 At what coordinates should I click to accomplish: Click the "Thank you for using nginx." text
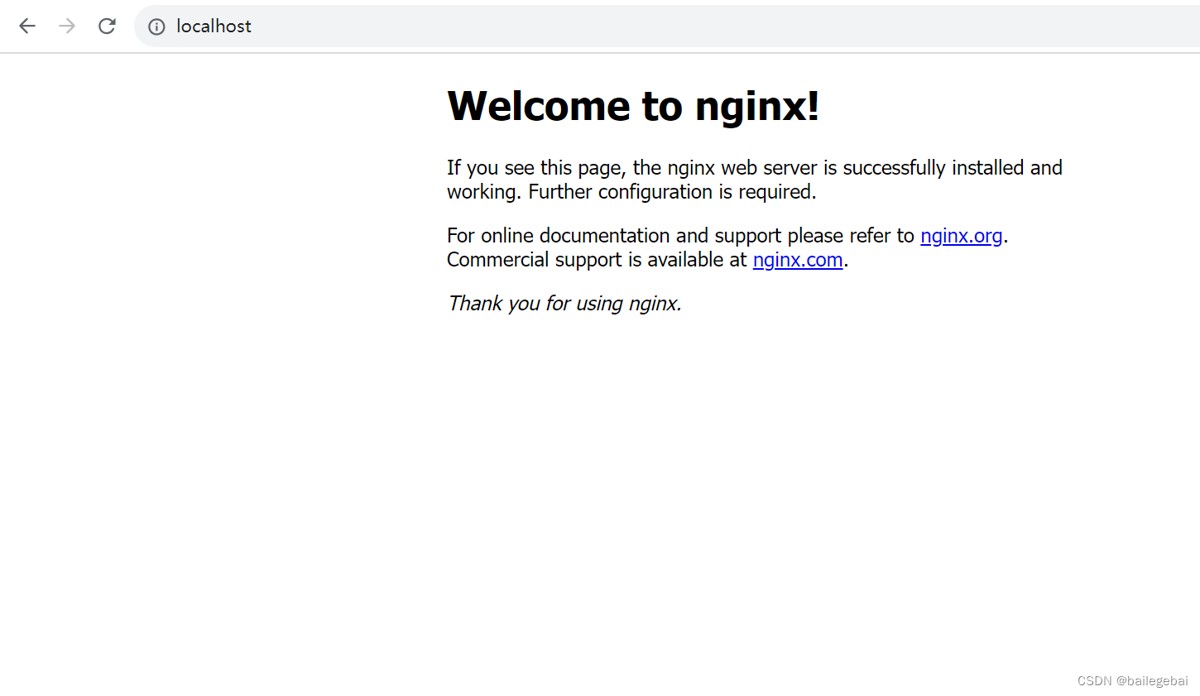click(564, 303)
